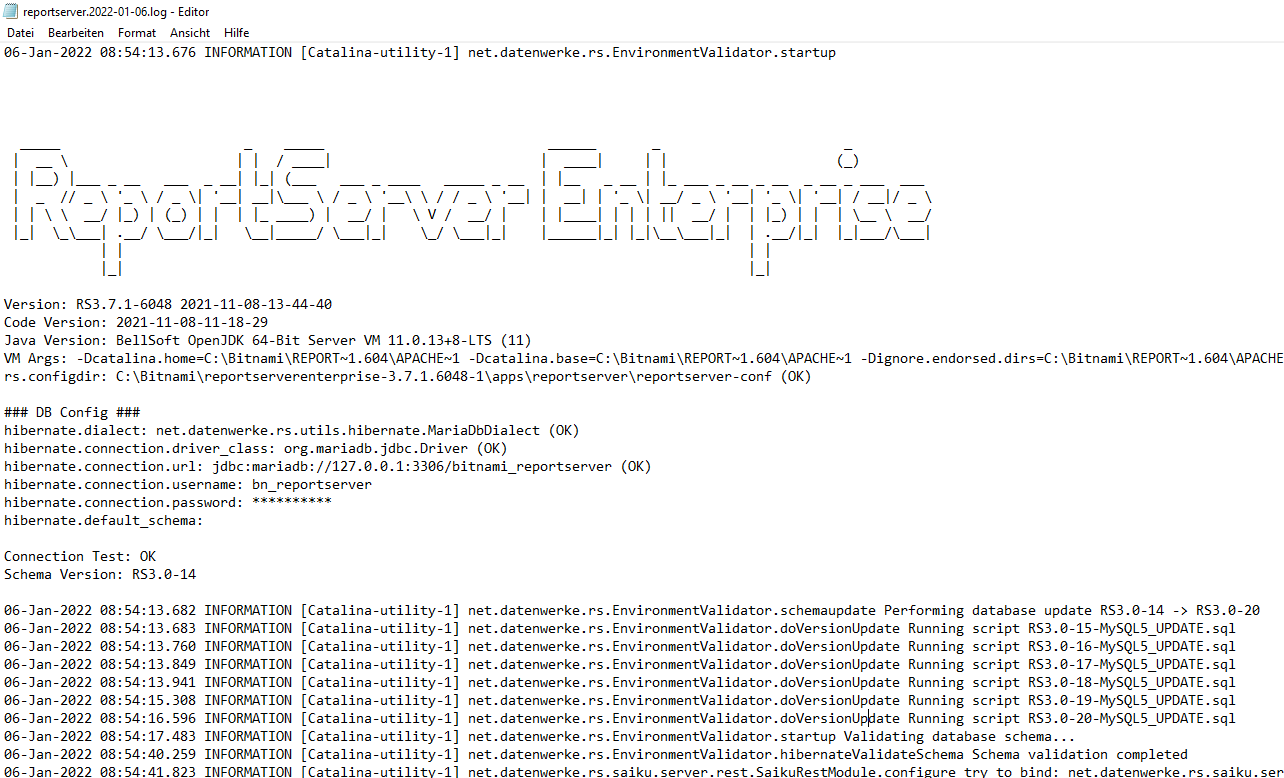The height and width of the screenshot is (778, 1284).
Task: Click the 'Schema validation completed' line
Action: coord(596,755)
